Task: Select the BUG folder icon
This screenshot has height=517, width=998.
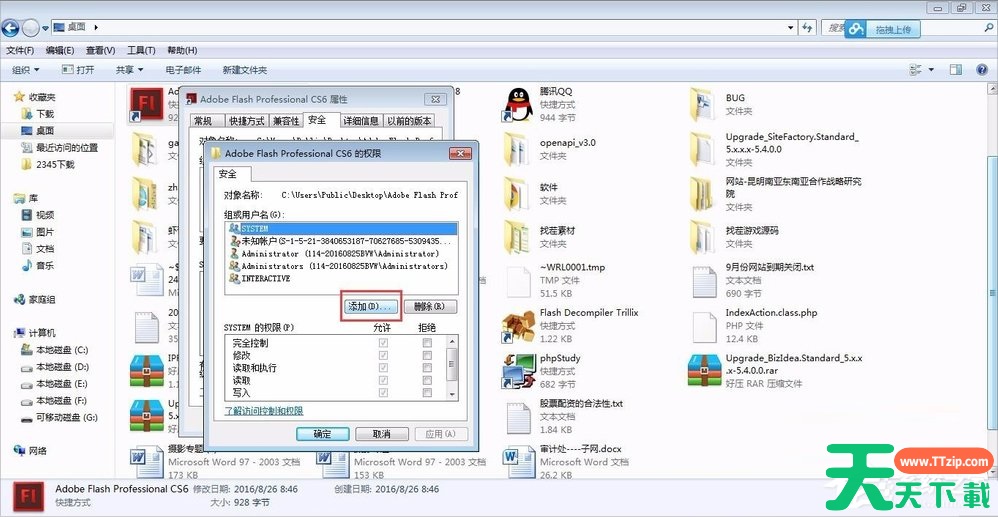Action: [x=705, y=104]
